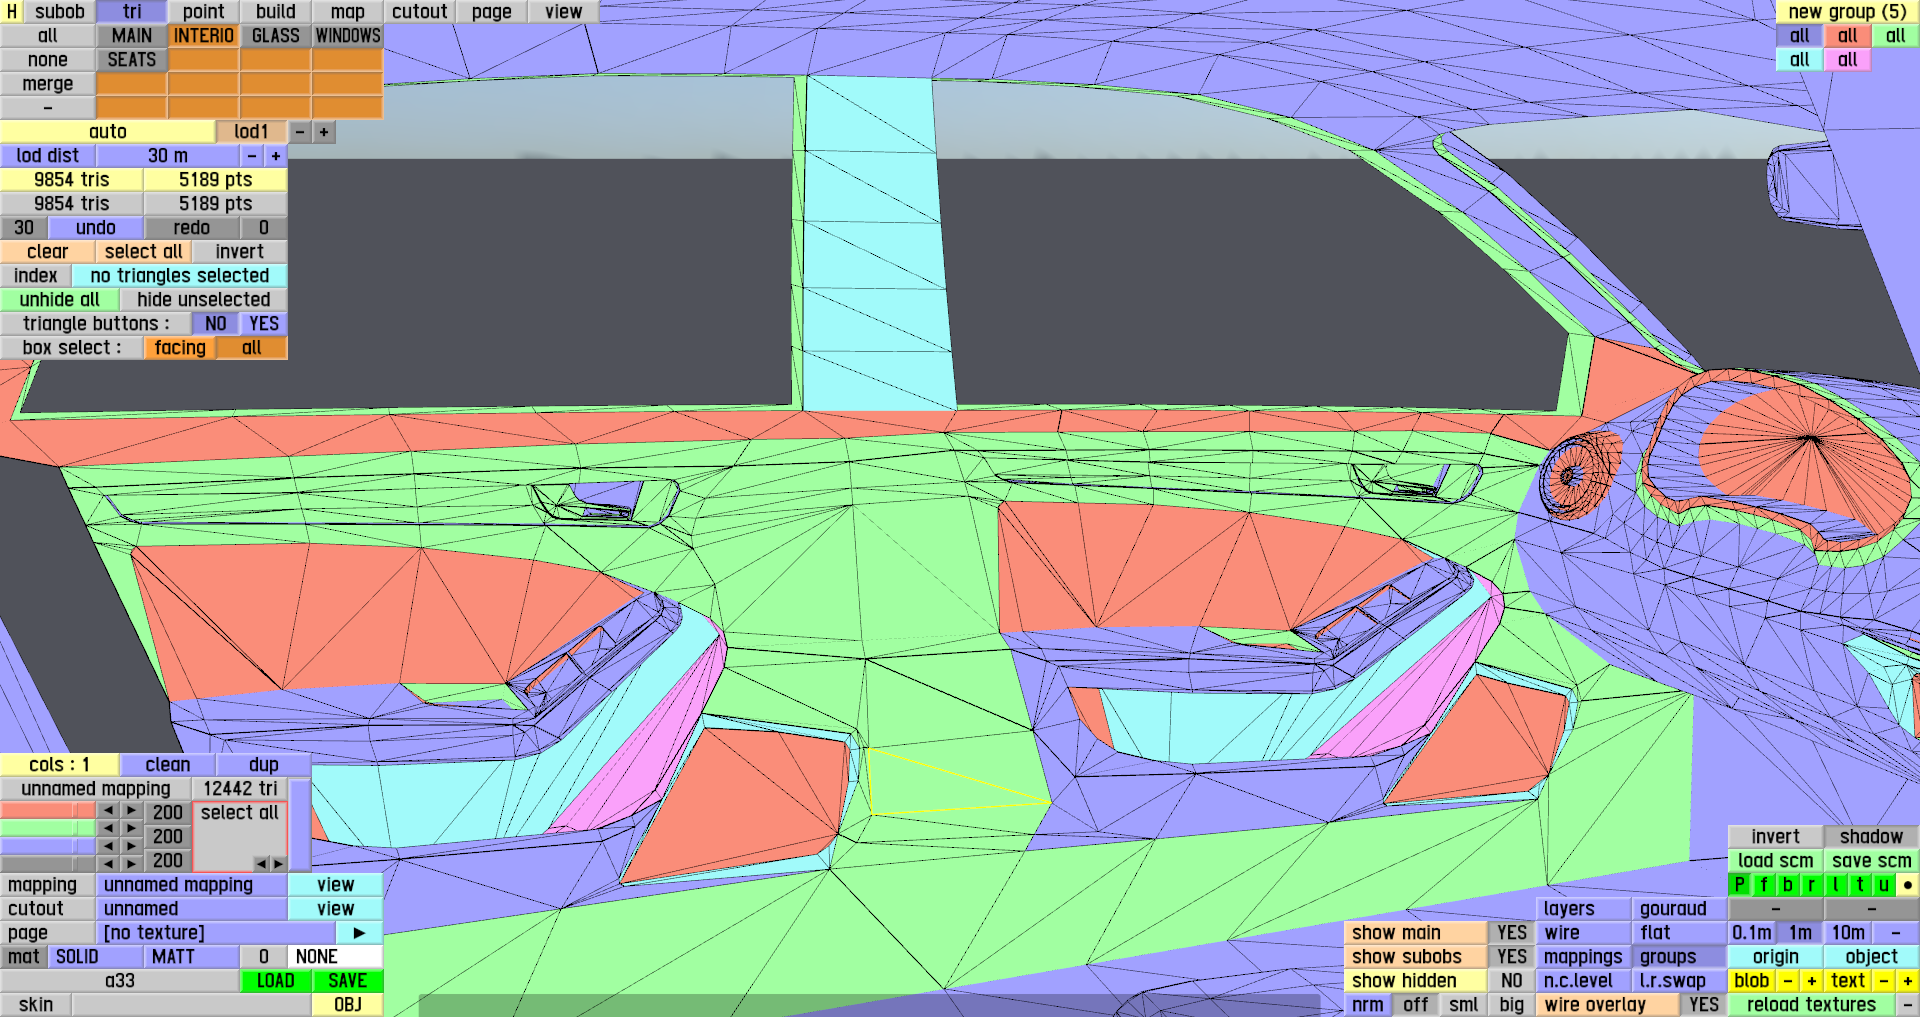Toggle show hidden NO button
The height and width of the screenshot is (1017, 1920).
[1512, 981]
